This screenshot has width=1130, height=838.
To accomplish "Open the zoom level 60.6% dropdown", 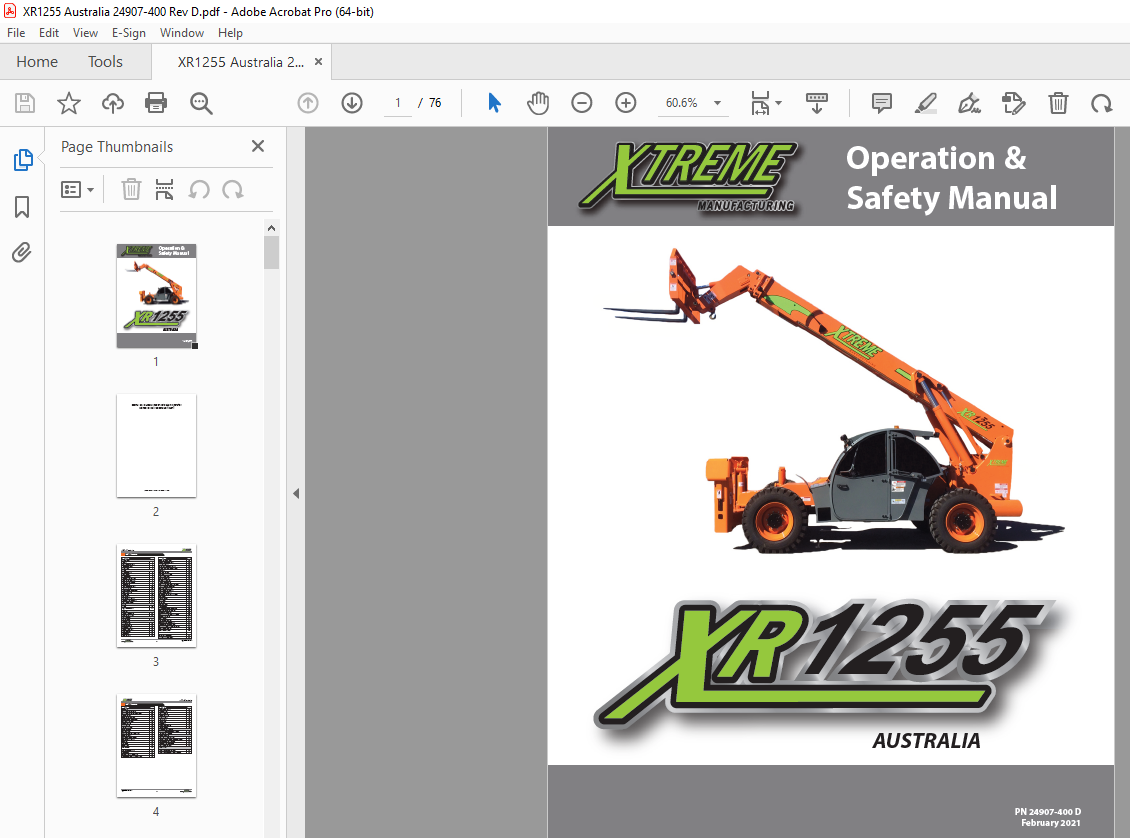I will 717,103.
